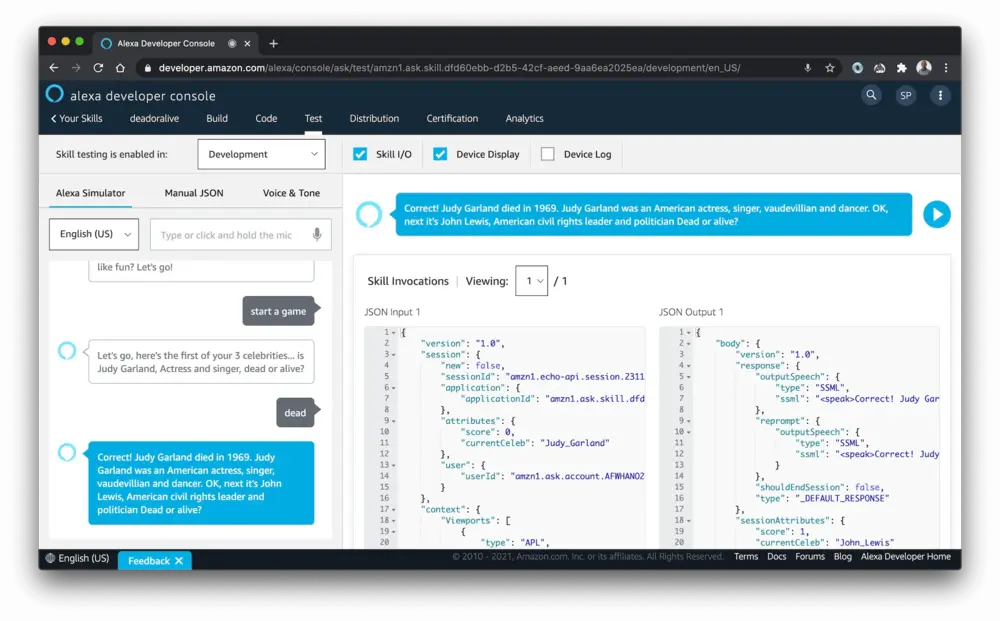Open search using the magnifier icon
The image size is (1000, 621).
click(x=872, y=95)
